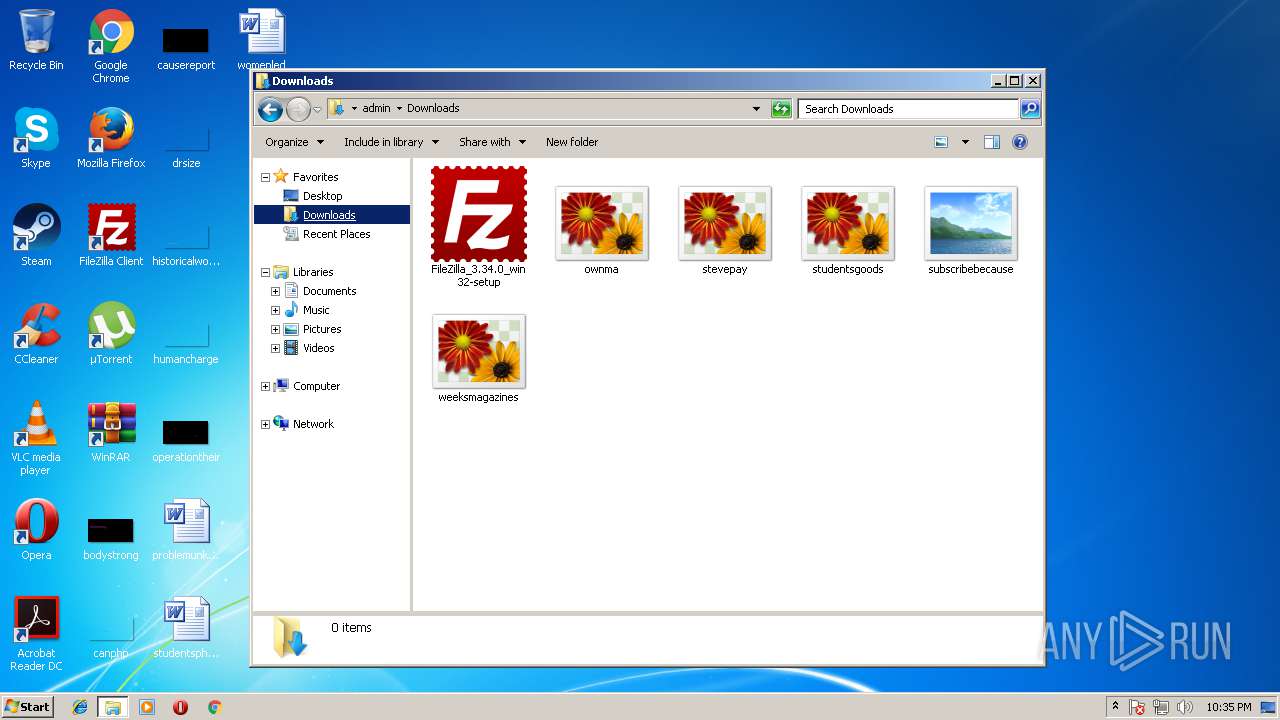This screenshot has width=1280, height=720.
Task: Open the µTorrent desktop shortcut
Action: pyautogui.click(x=111, y=335)
